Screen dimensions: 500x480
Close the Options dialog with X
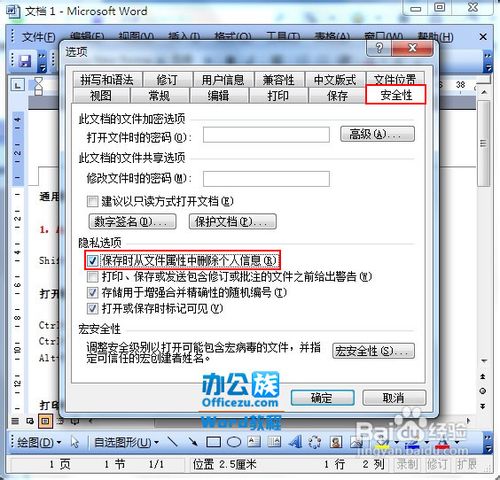coord(413,48)
